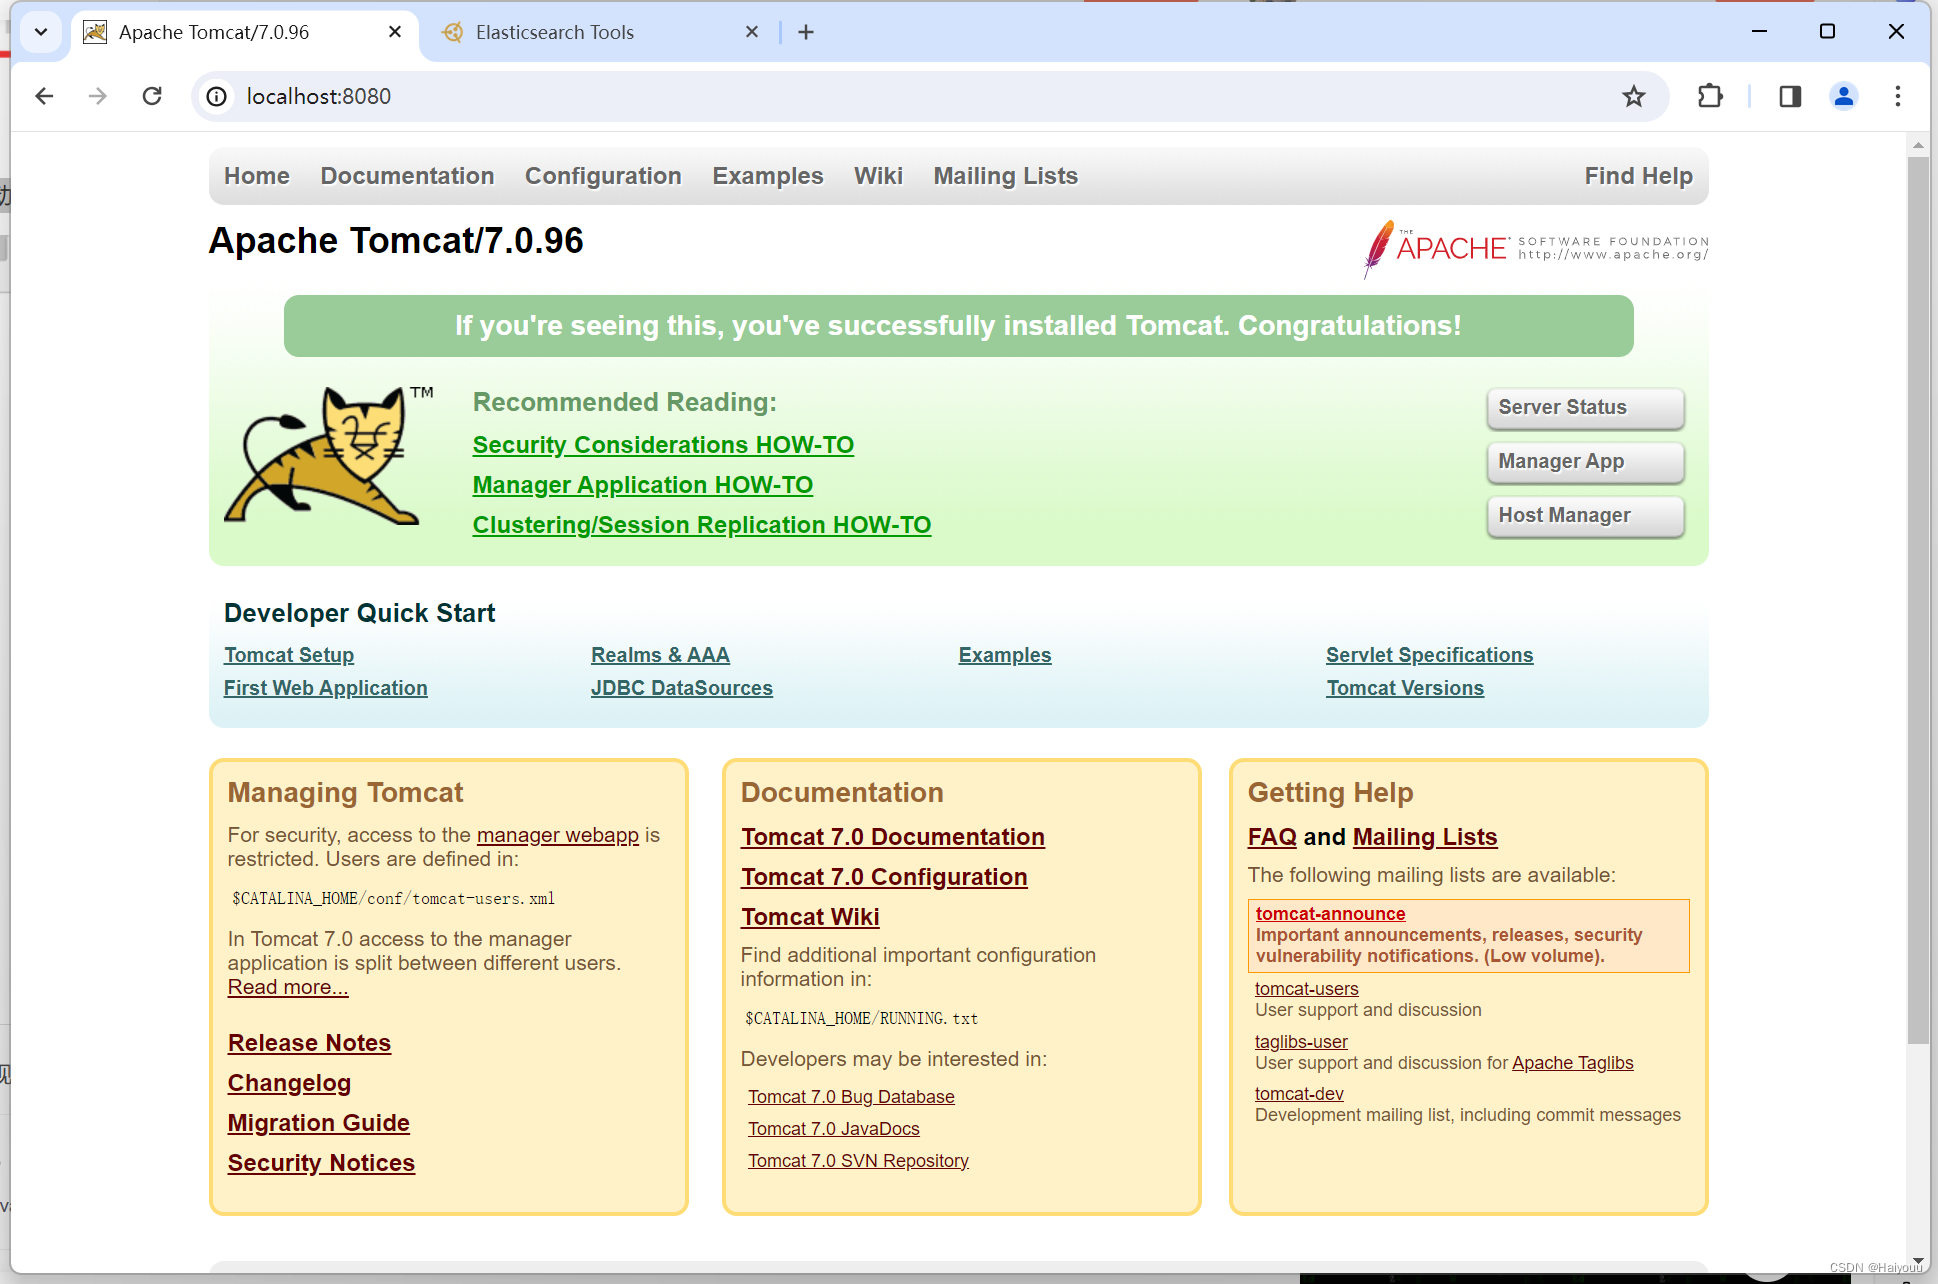This screenshot has width=1938, height=1284.
Task: Click the scrollbar up arrow
Action: pos(1918,145)
